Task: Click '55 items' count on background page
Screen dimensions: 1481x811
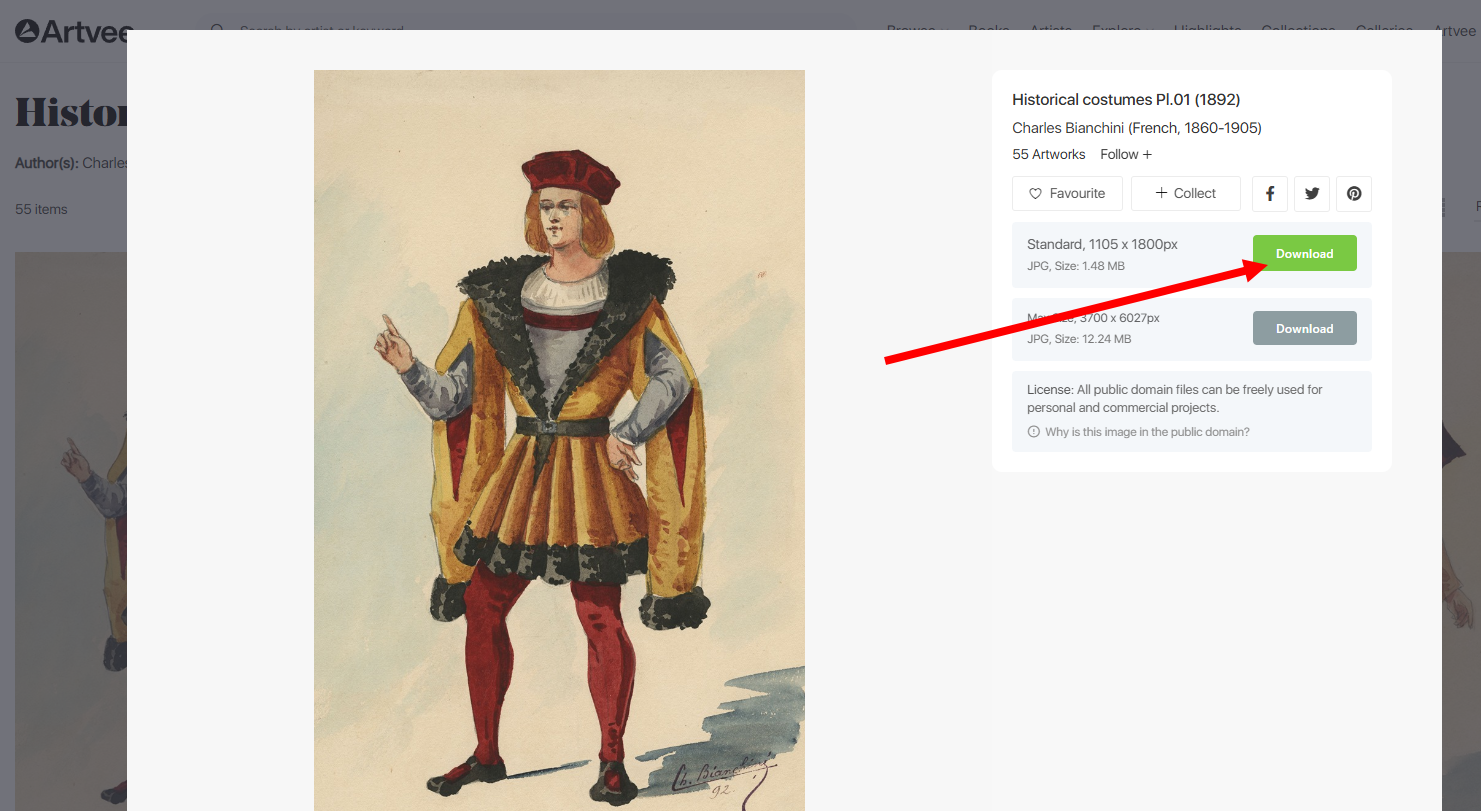Action: 41,209
